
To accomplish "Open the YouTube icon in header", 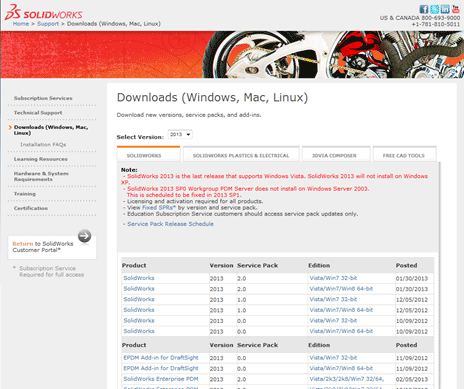I will click(455, 9).
